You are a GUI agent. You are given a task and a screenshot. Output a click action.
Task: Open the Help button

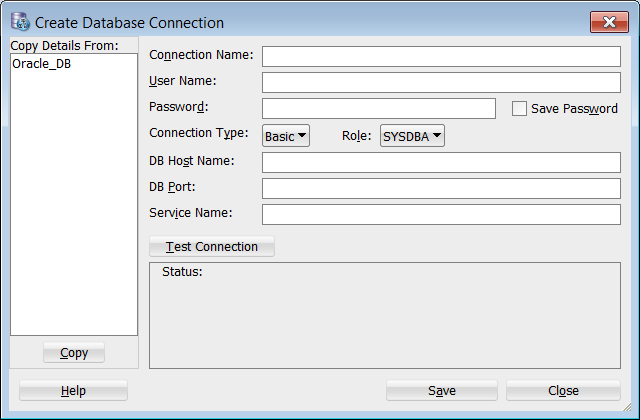[x=73, y=391]
